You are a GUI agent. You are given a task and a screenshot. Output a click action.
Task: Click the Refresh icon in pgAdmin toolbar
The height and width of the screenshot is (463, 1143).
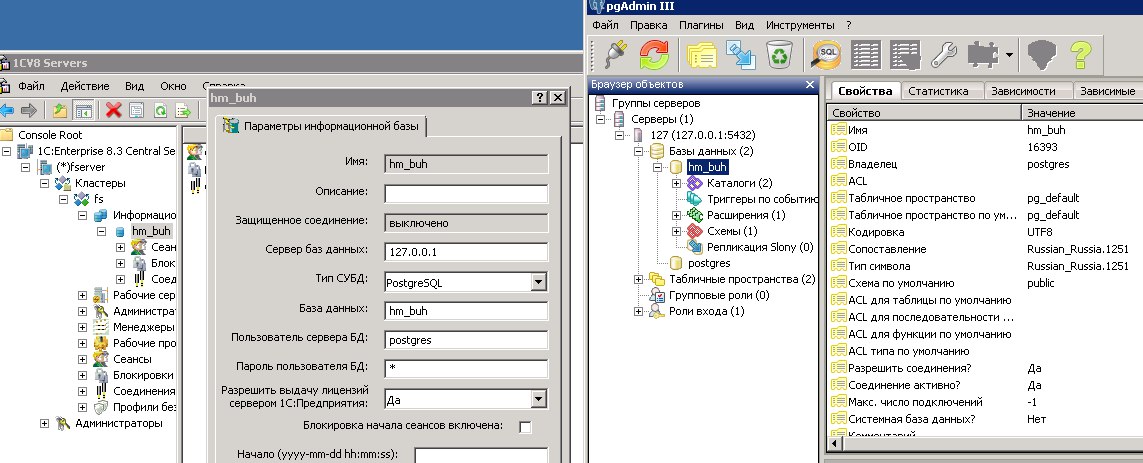[x=654, y=55]
